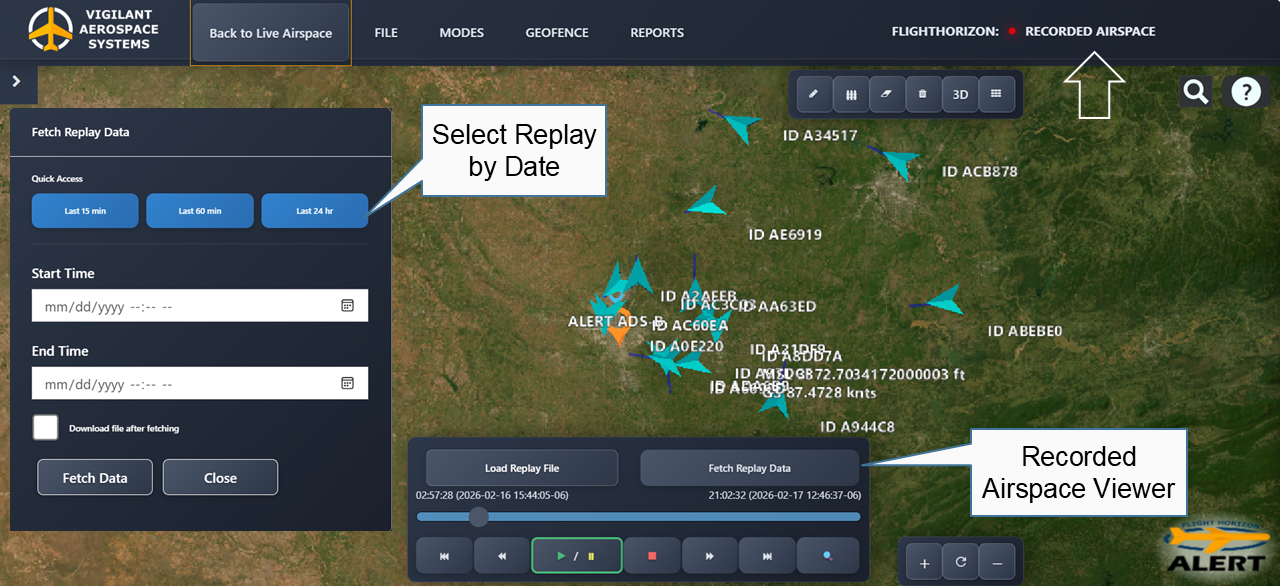Viewport: 1280px width, 586px height.
Task: Click the Fetch Data button
Action: 95,478
